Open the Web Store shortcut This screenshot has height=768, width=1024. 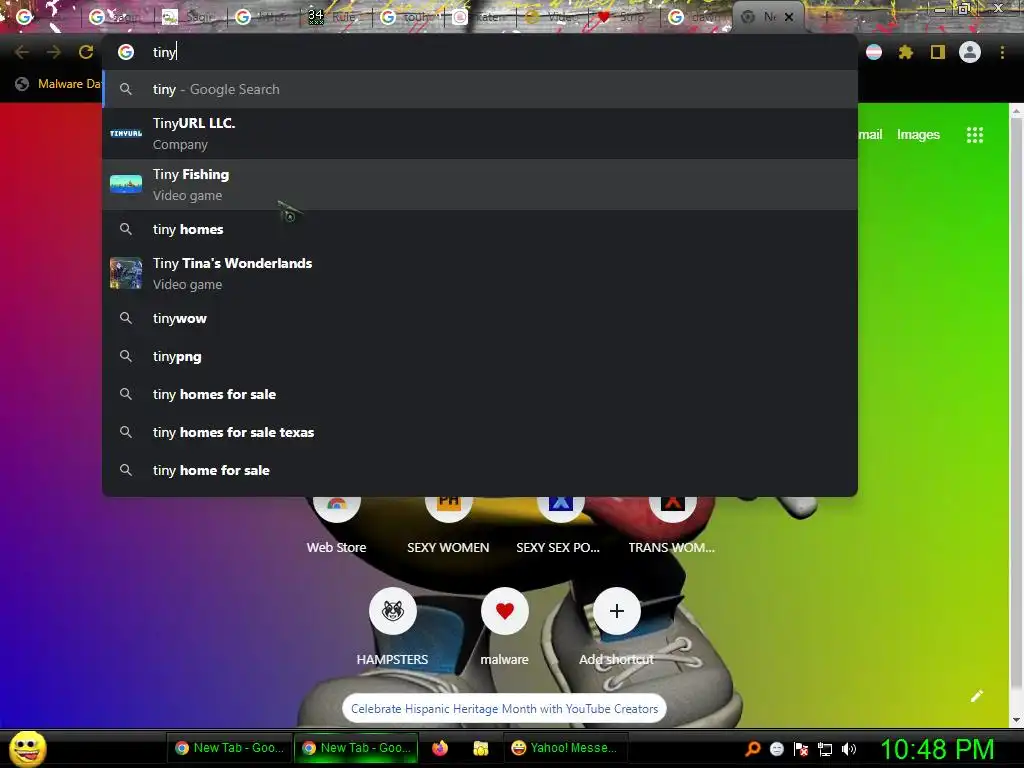tap(336, 524)
